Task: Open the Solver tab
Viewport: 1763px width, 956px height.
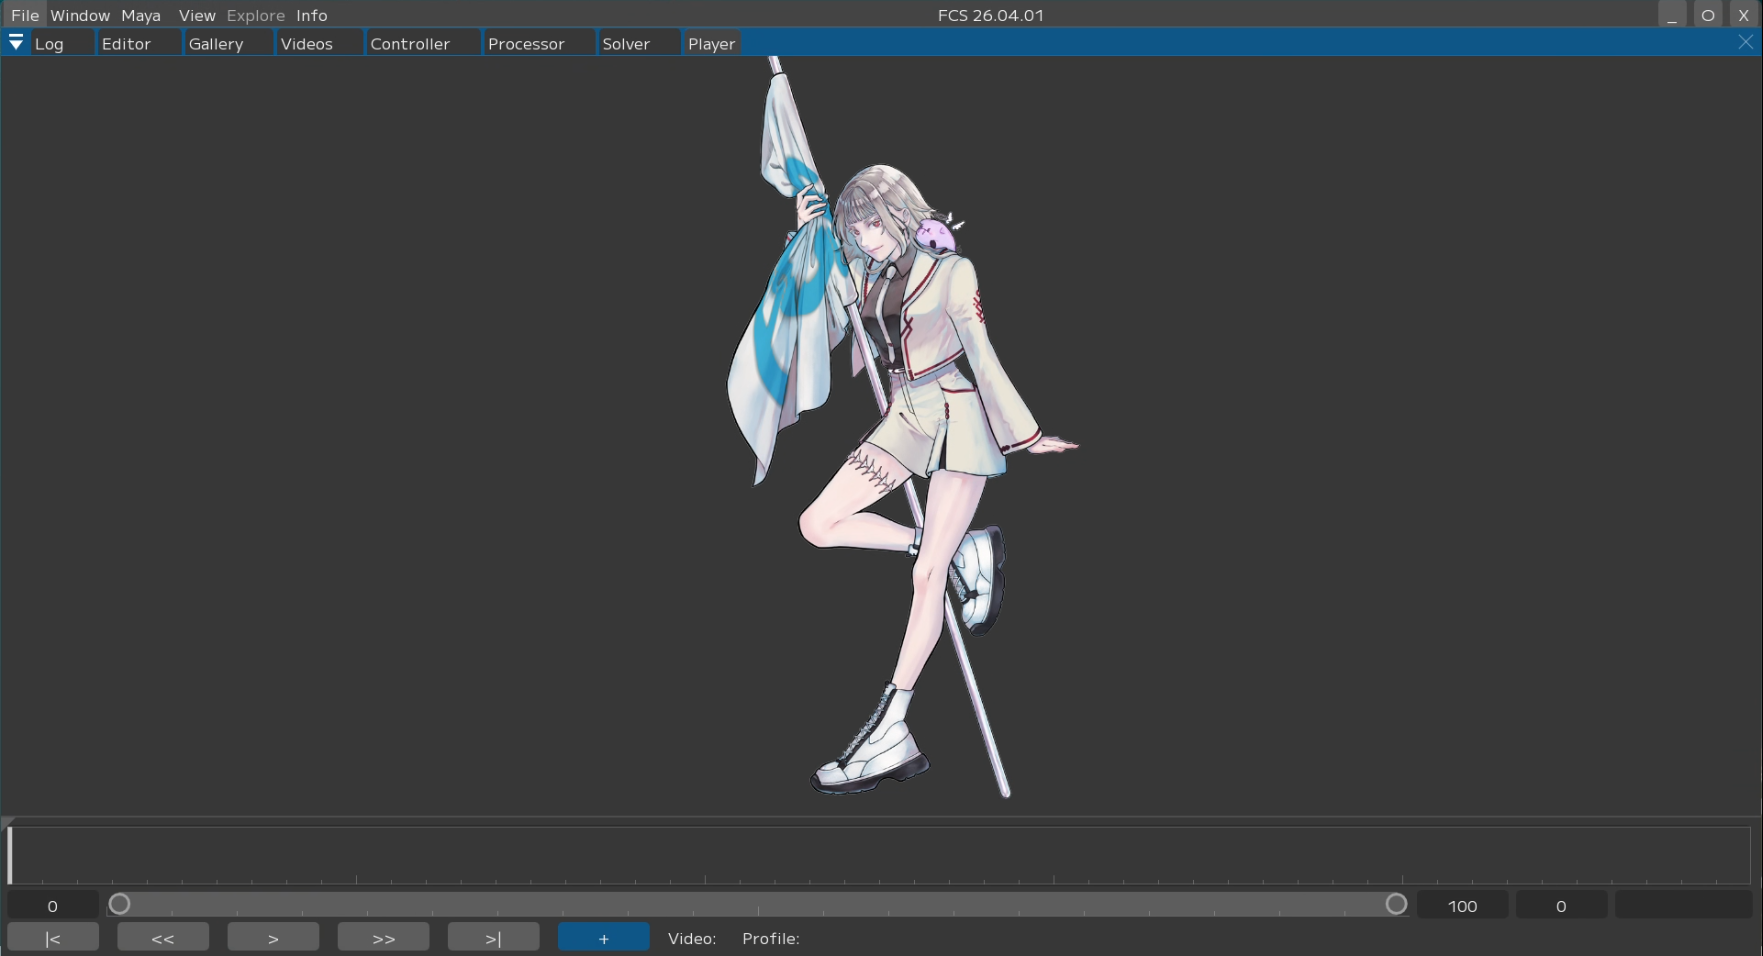Action: coord(626,44)
